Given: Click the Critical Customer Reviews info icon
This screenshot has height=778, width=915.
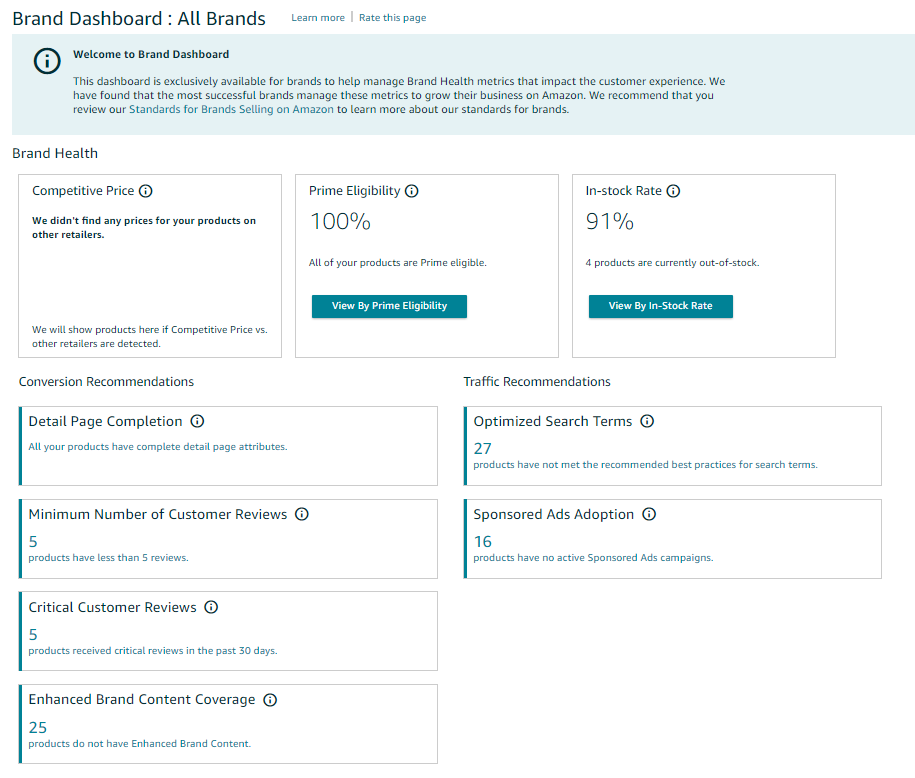Looking at the screenshot, I should pos(211,607).
